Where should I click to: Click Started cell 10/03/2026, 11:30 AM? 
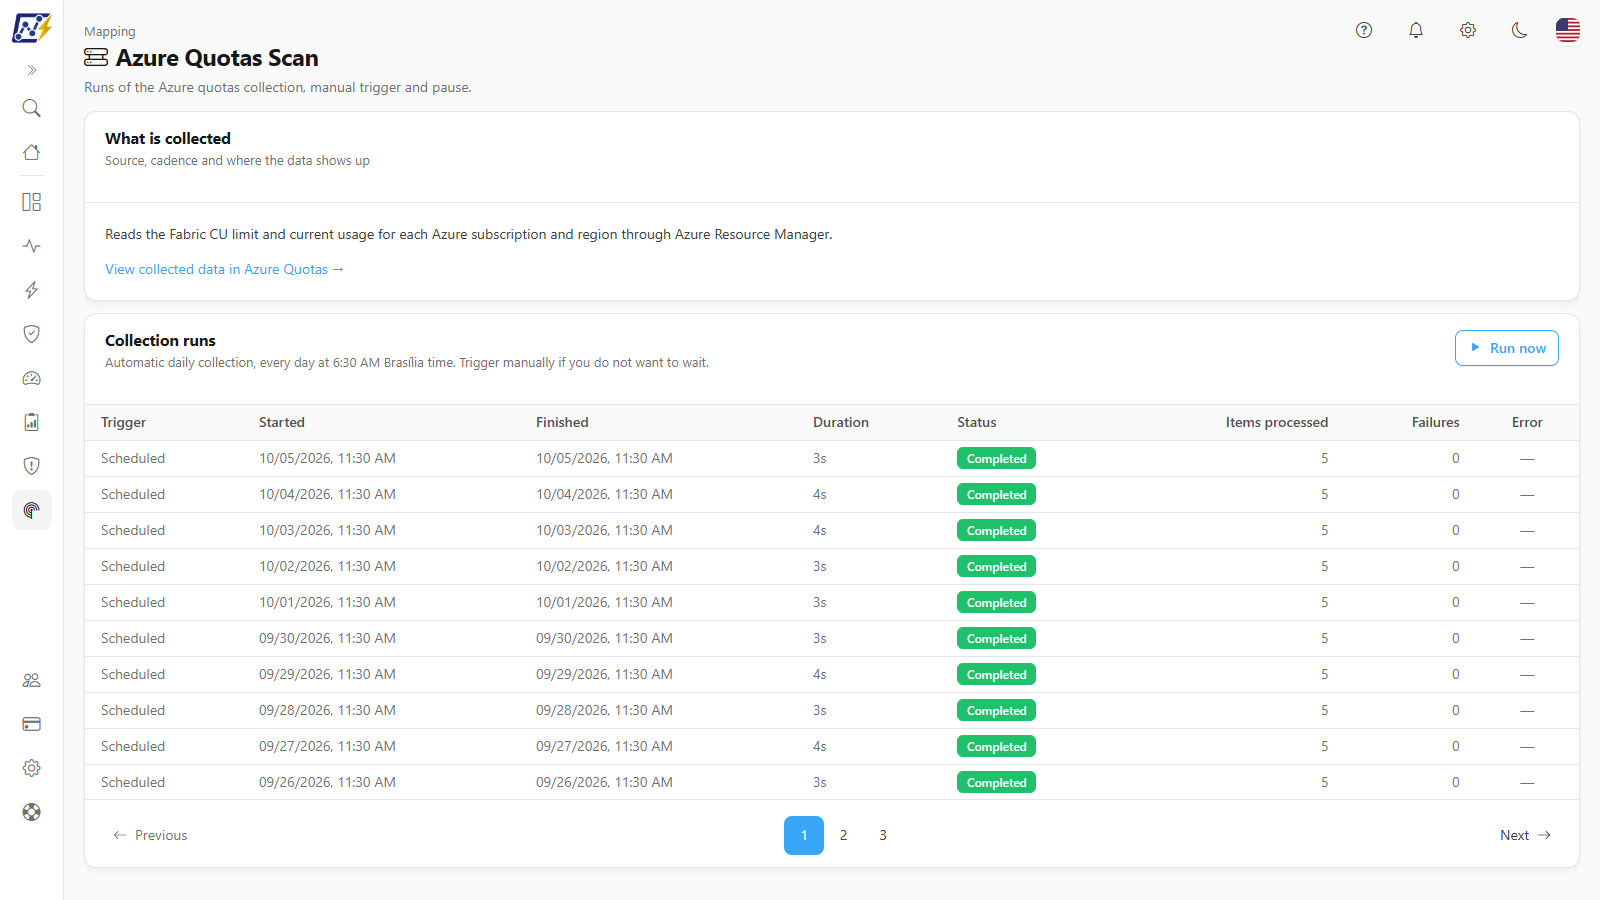327,530
